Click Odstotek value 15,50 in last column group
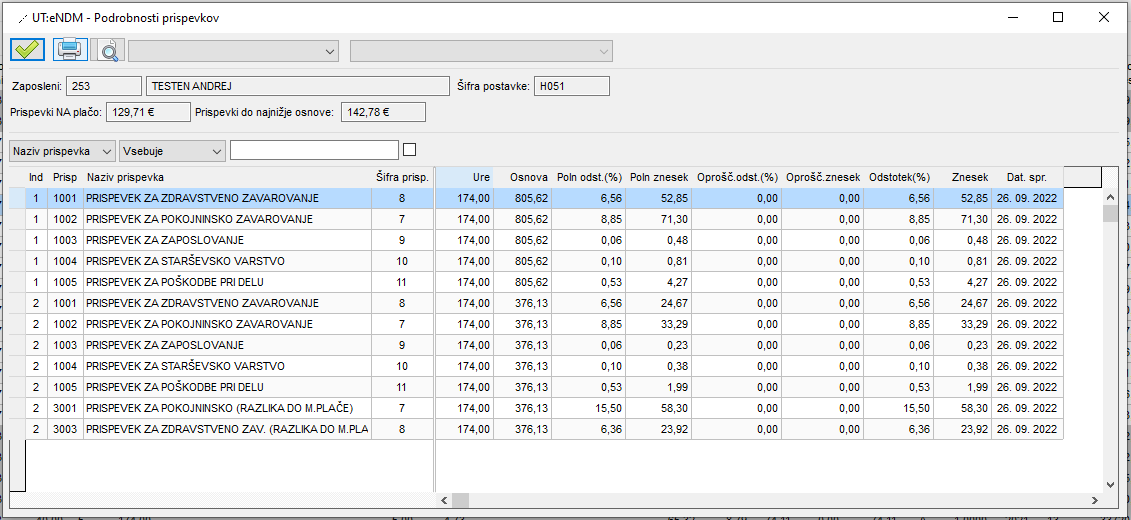 click(899, 408)
